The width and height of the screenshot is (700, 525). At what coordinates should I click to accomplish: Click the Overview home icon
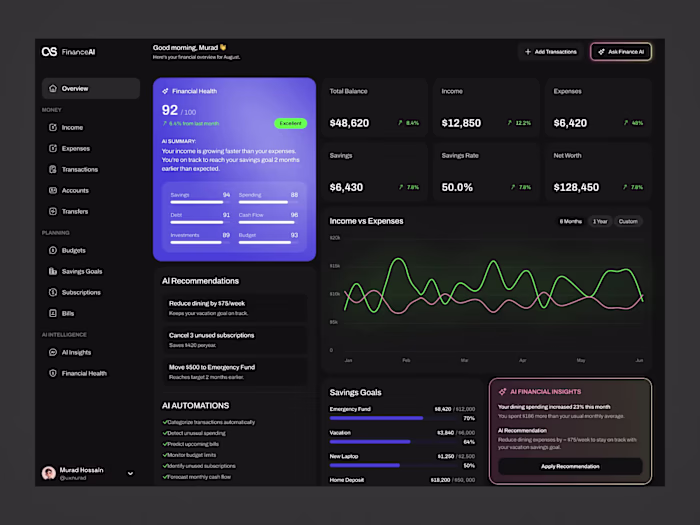(53, 88)
